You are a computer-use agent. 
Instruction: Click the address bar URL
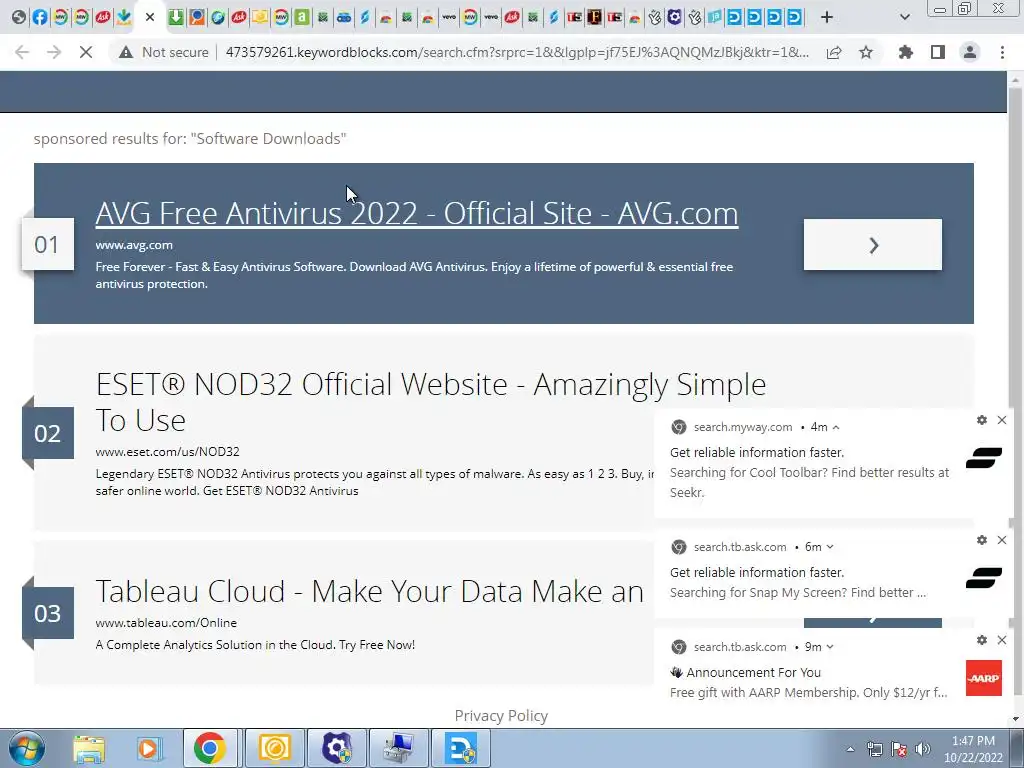tap(517, 52)
